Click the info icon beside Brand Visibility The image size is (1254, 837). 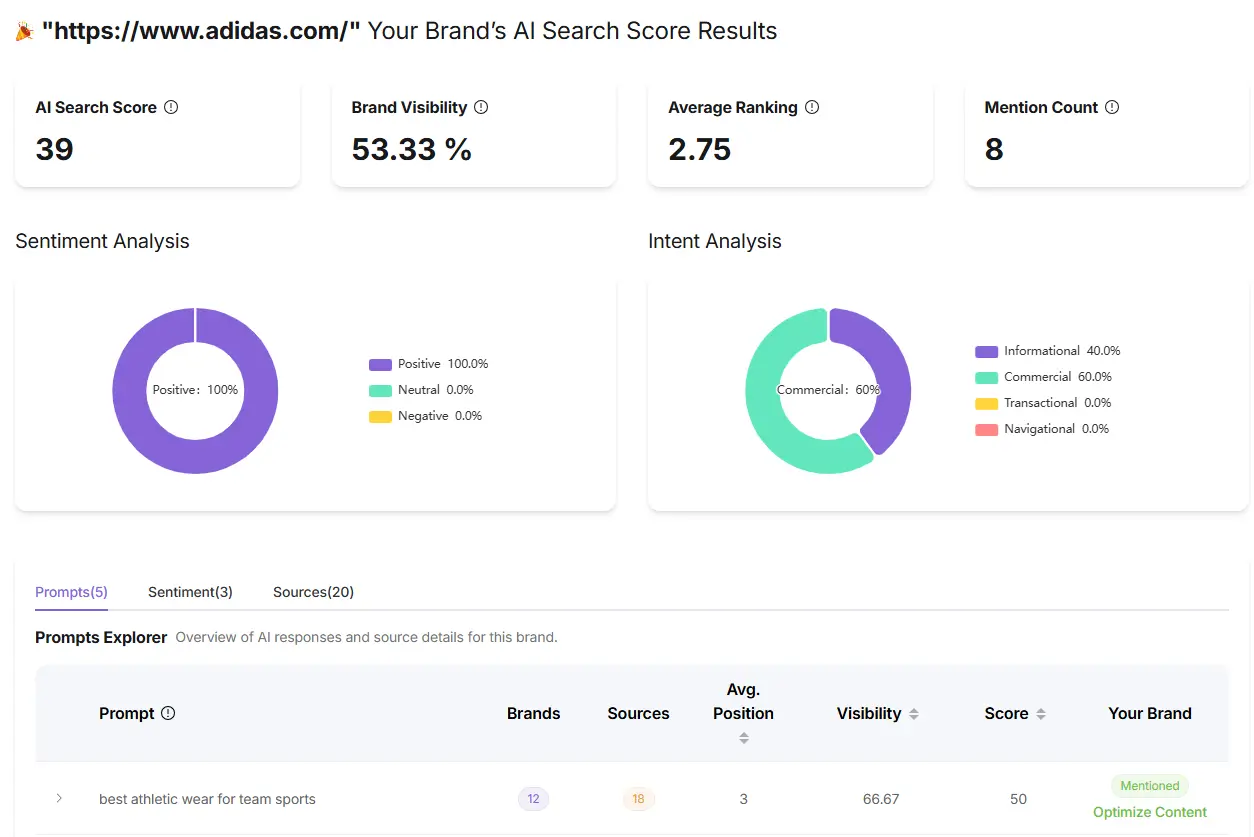[x=481, y=107]
